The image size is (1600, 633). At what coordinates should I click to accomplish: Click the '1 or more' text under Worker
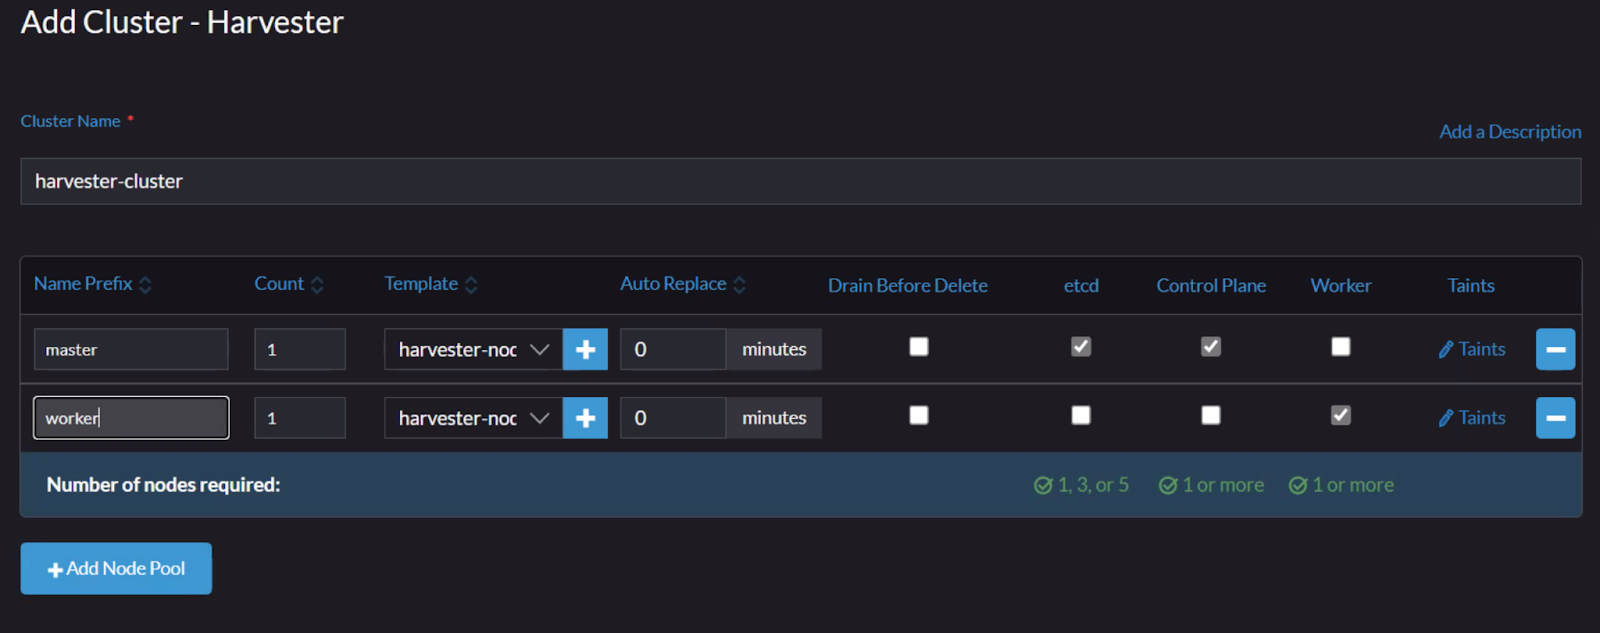1353,485
